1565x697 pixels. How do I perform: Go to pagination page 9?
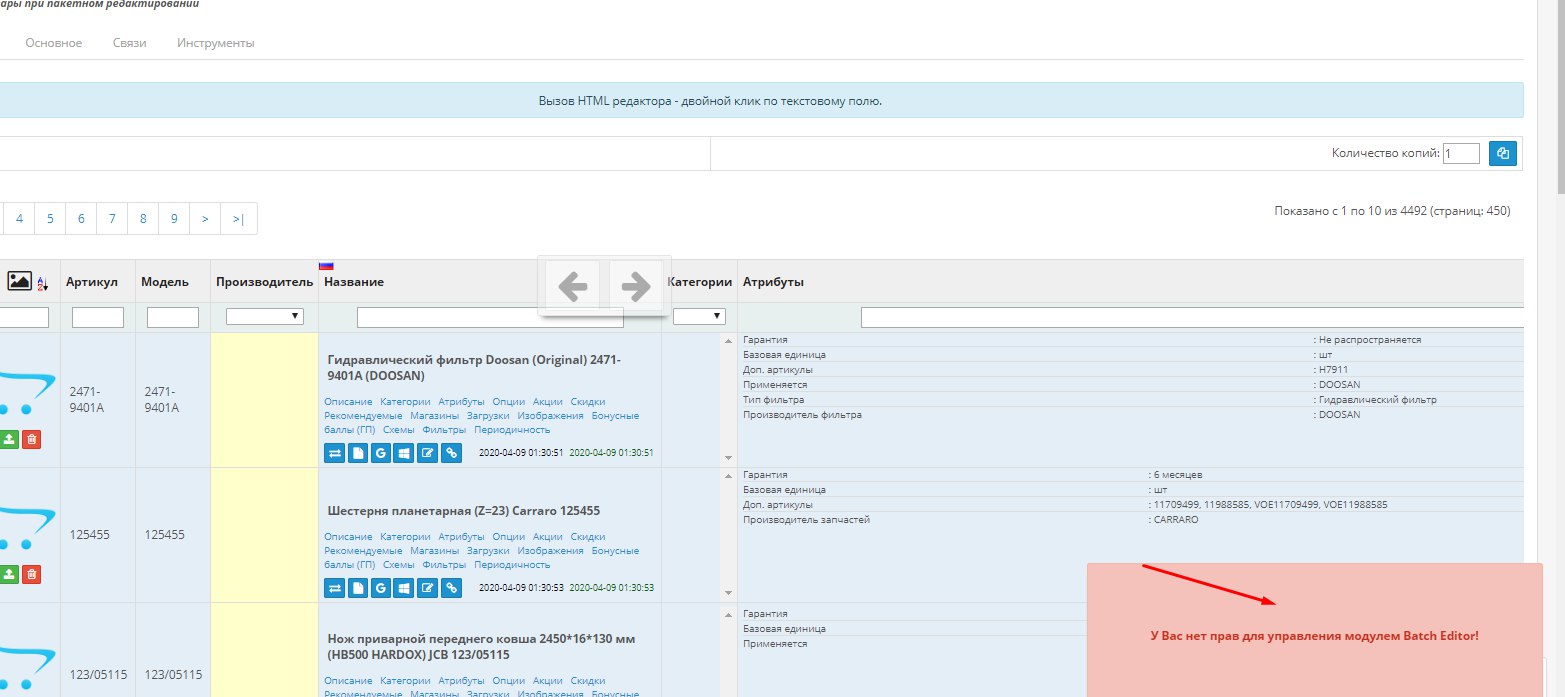174,218
